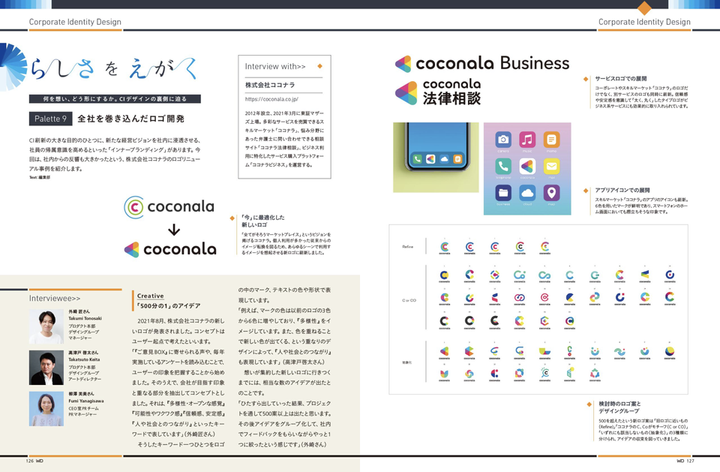Click the 'Palette 9' label
720x472 pixels.
coord(51,118)
